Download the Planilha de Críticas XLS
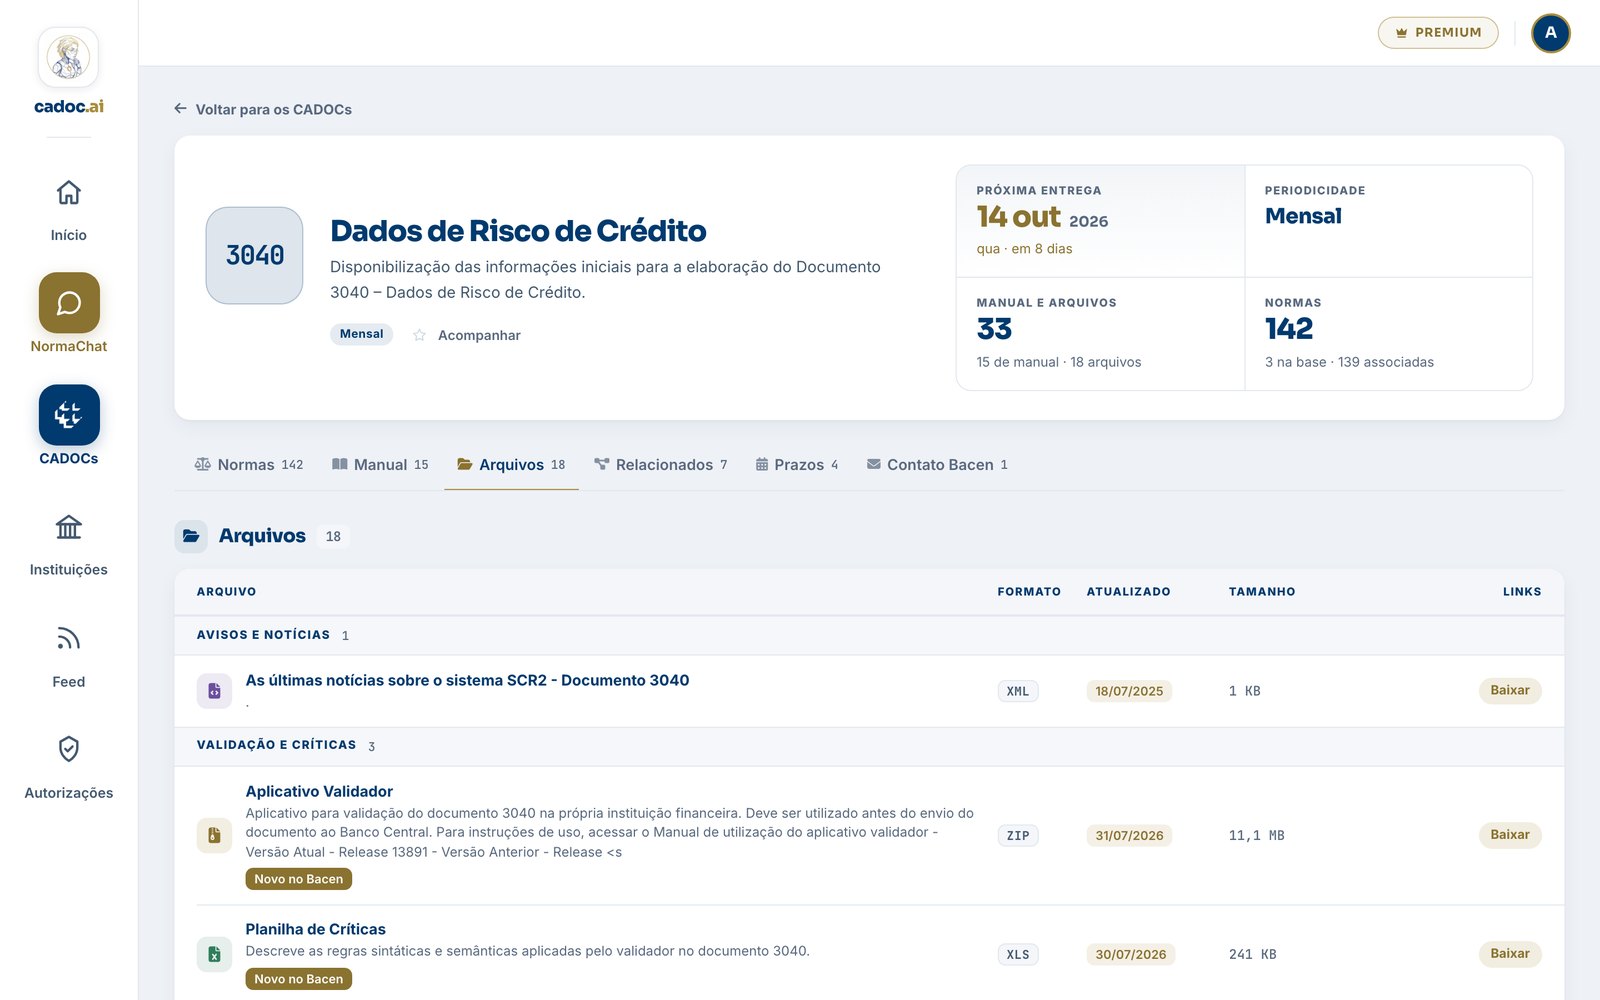This screenshot has height=1000, width=1600. click(1510, 953)
